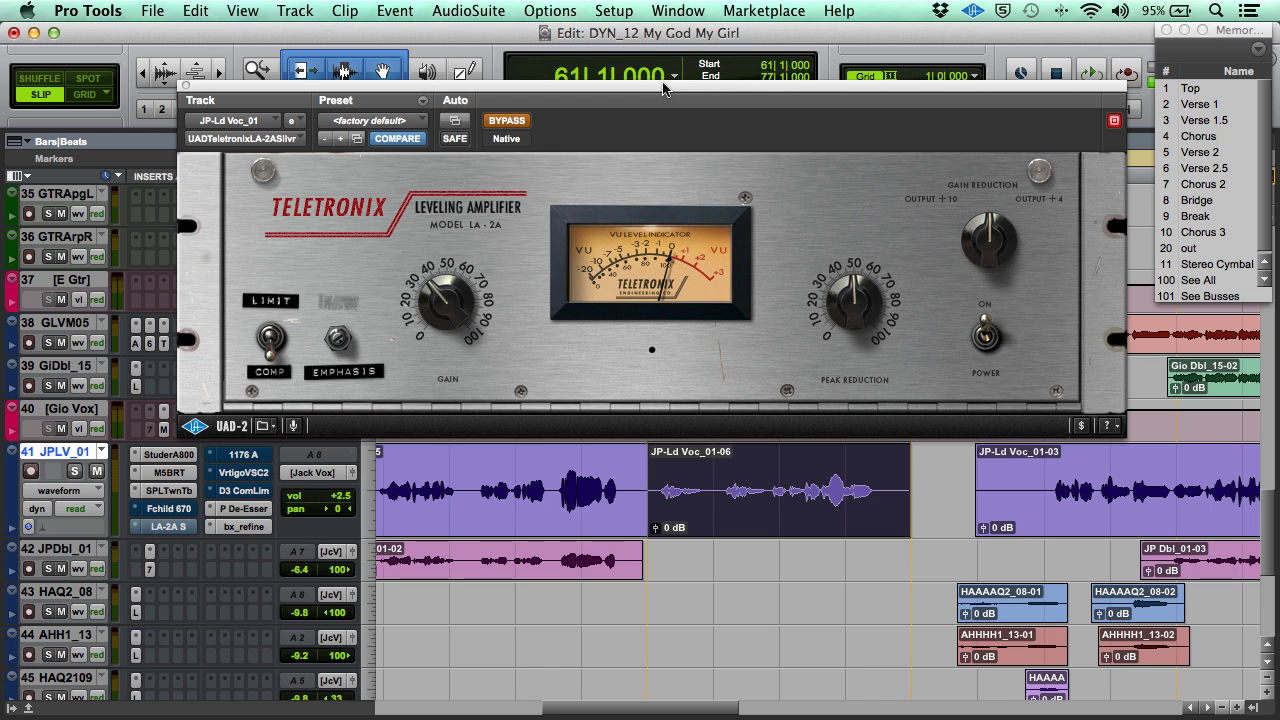Solo track 43 HAQ2_08

(x=46, y=612)
